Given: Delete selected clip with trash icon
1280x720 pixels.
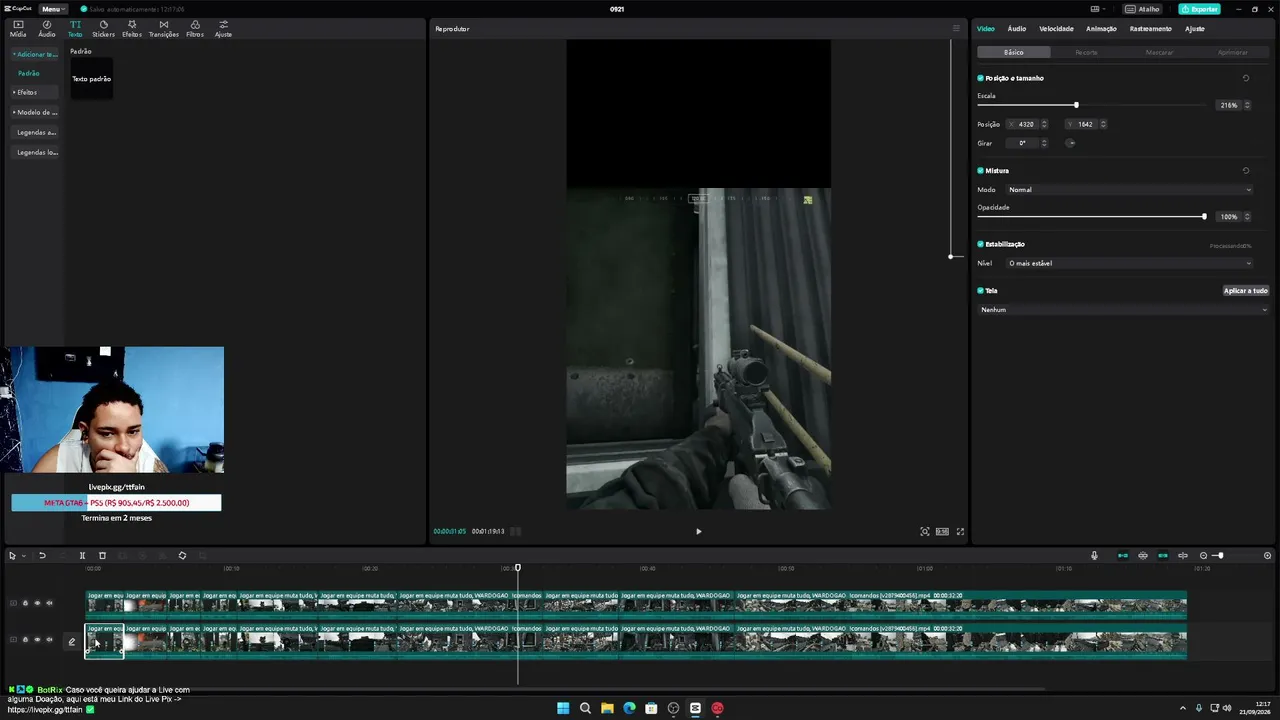Looking at the screenshot, I should tap(102, 555).
